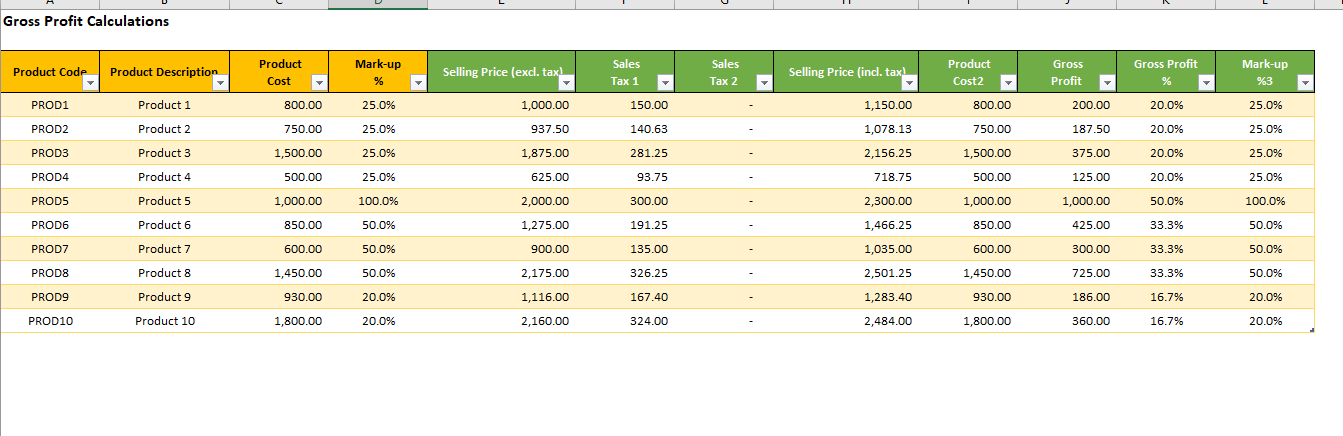Click the table resize handle at bottom-right corner
1343x436 pixels.
pyautogui.click(x=1312, y=330)
